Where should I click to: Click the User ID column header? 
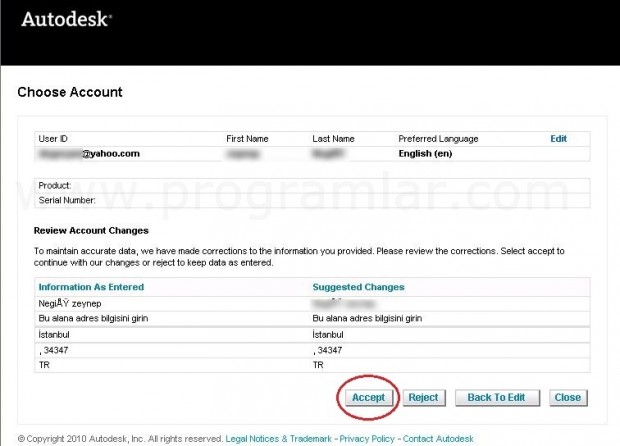pyautogui.click(x=53, y=139)
